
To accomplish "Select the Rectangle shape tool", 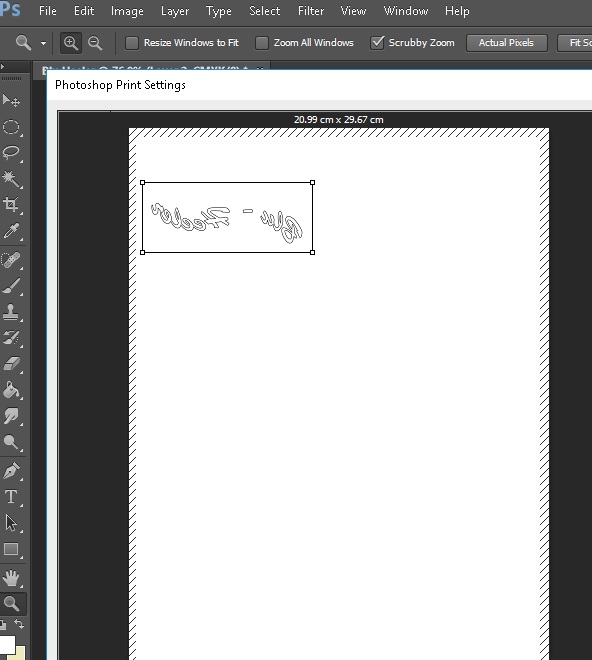I will [x=11, y=549].
